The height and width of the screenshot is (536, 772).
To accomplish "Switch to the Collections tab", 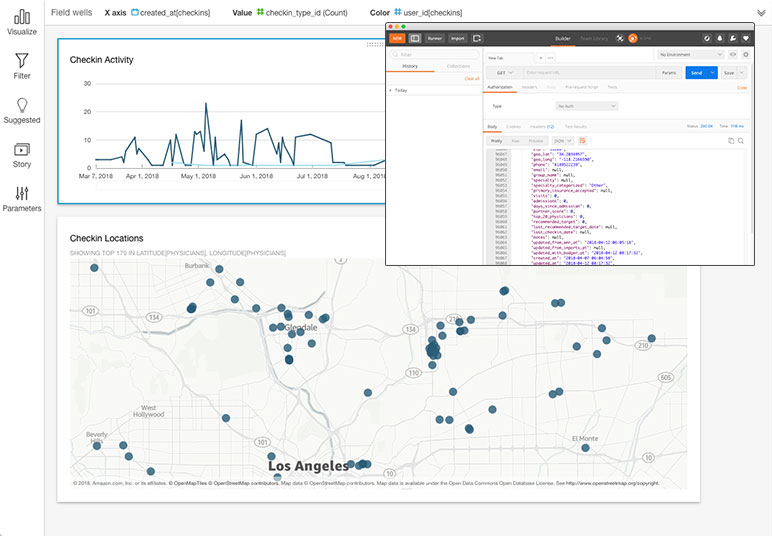I will [x=458, y=66].
